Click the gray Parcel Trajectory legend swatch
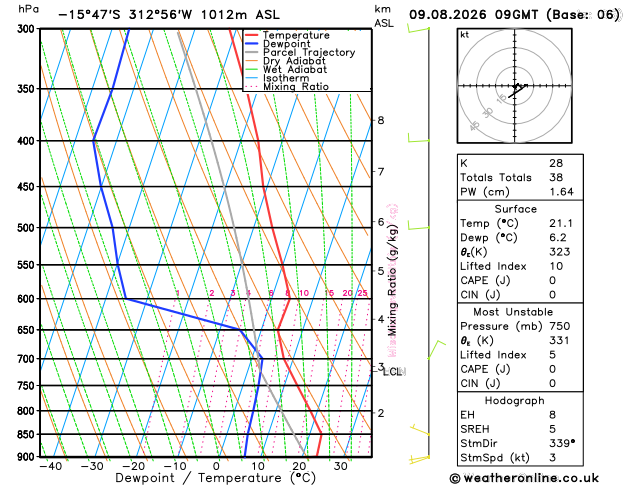This screenshot has width=629, height=486. click(x=252, y=53)
